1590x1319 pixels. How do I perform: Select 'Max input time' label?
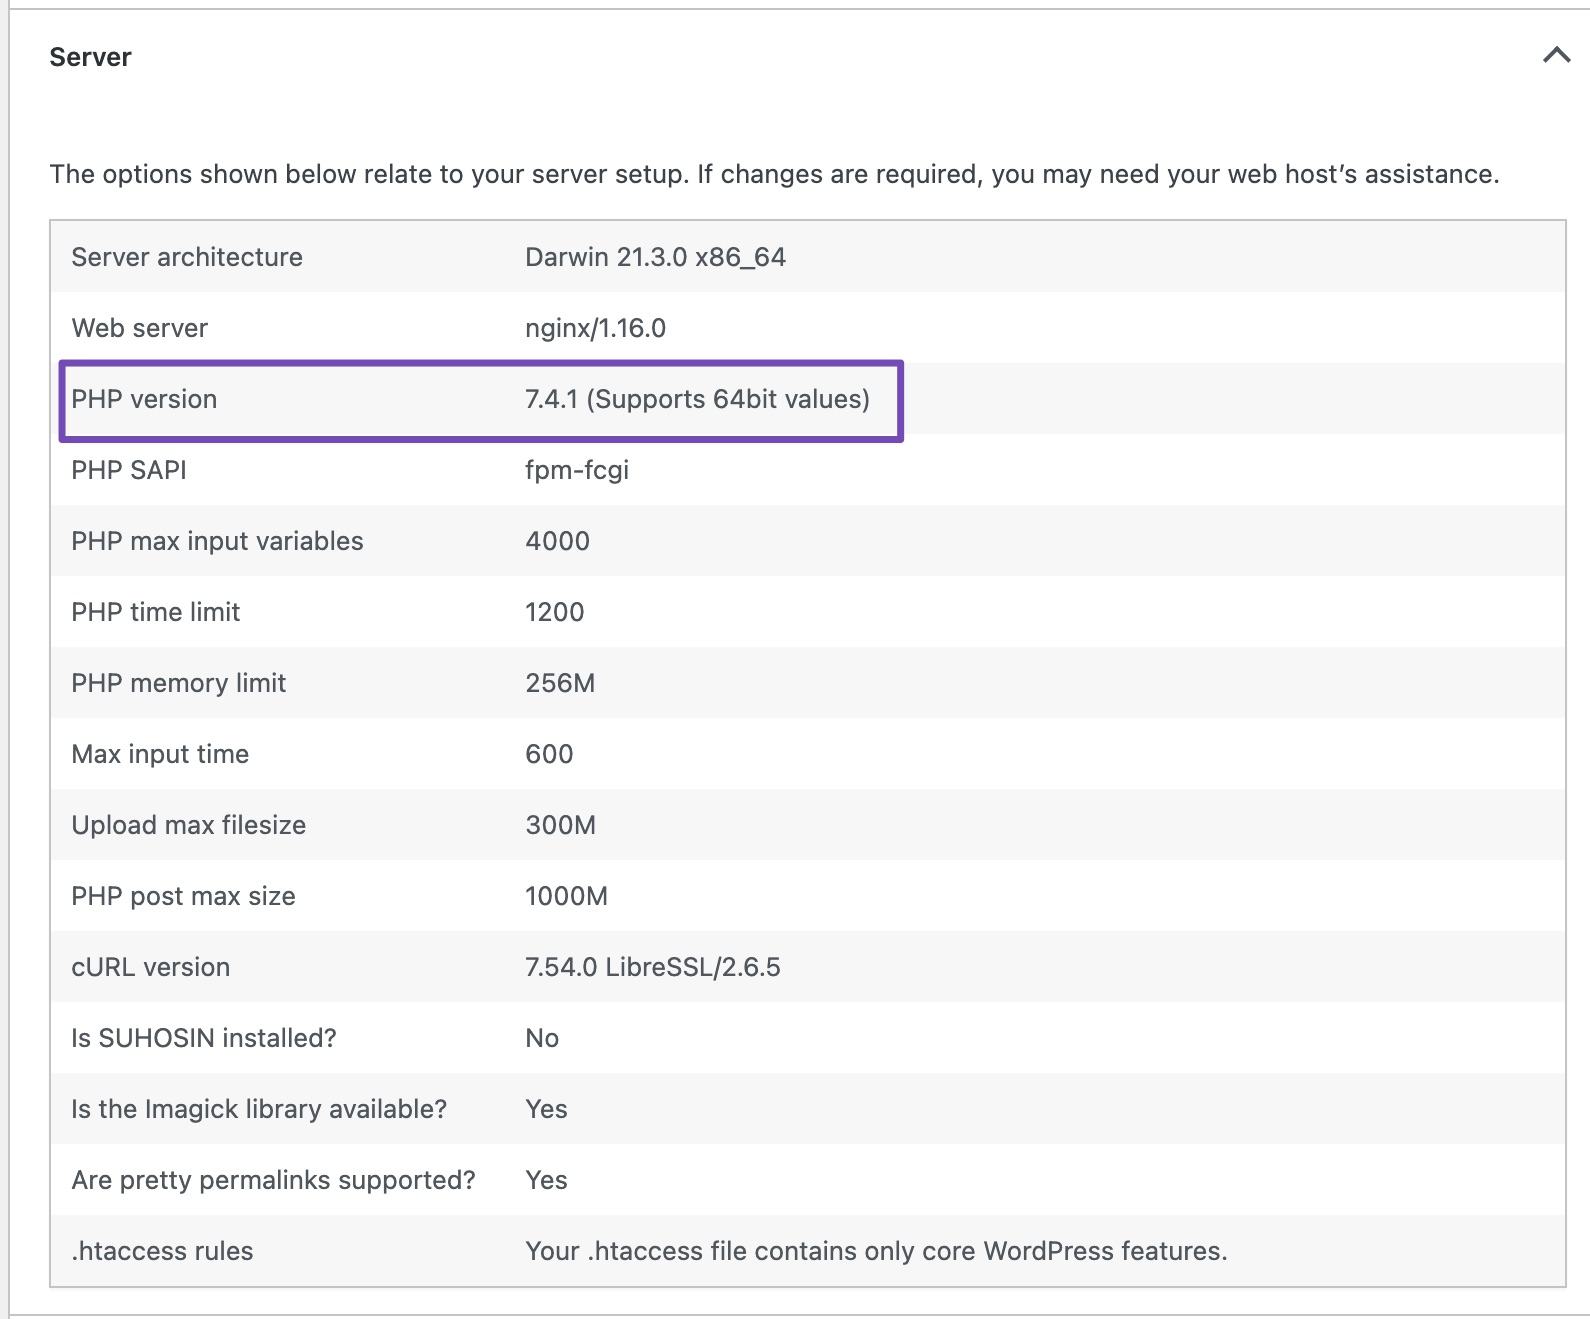pyautogui.click(x=160, y=754)
